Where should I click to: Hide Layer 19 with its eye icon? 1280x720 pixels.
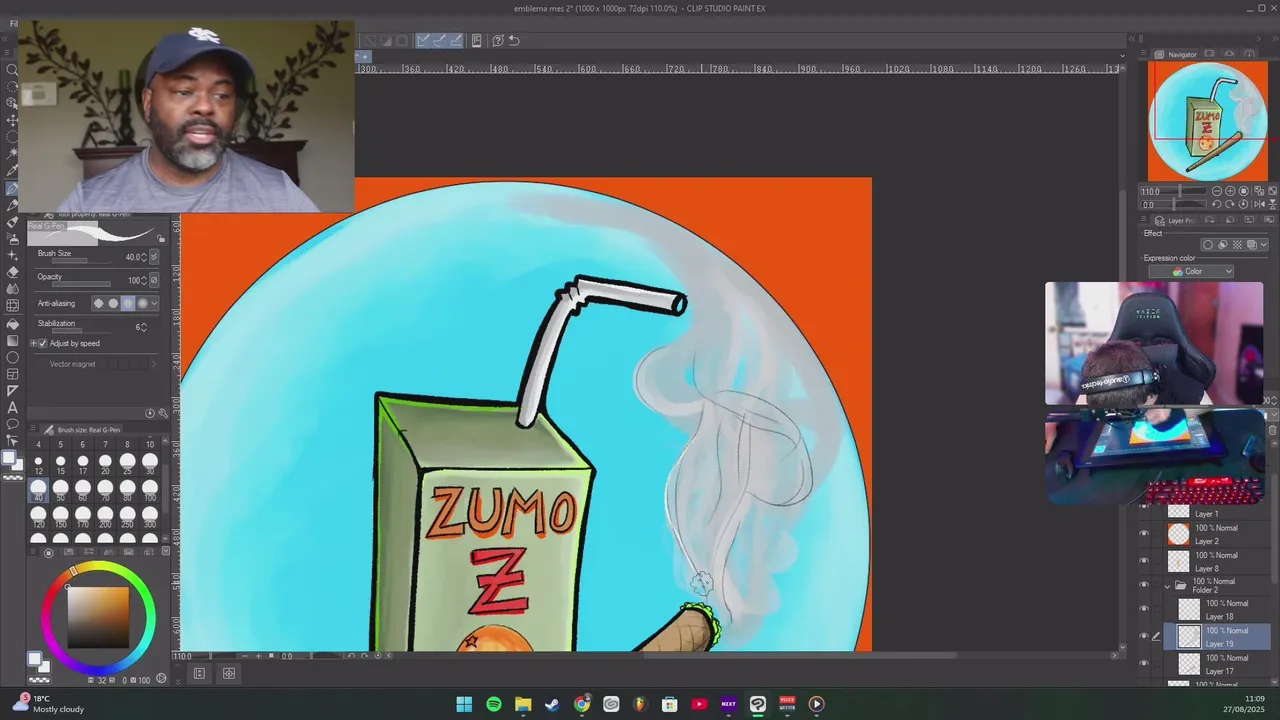coord(1144,636)
